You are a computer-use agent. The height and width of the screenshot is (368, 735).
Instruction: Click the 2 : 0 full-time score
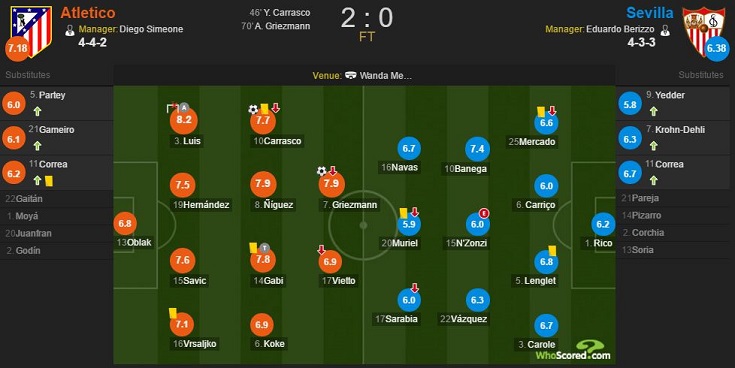coord(367,18)
